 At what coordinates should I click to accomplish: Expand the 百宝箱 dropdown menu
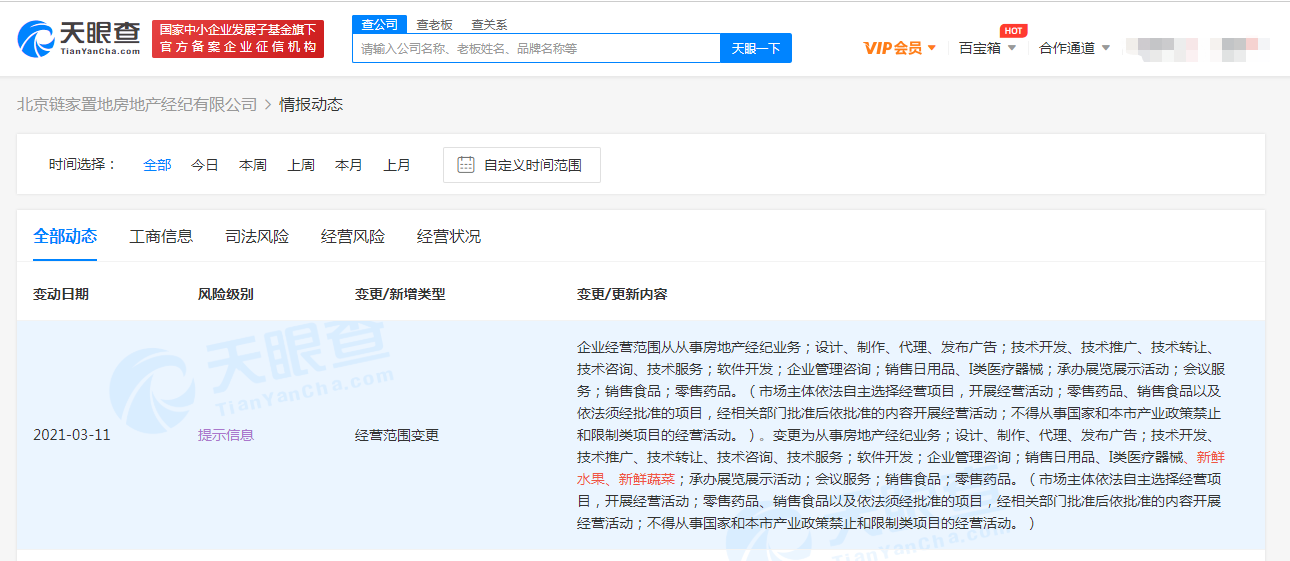click(x=987, y=48)
